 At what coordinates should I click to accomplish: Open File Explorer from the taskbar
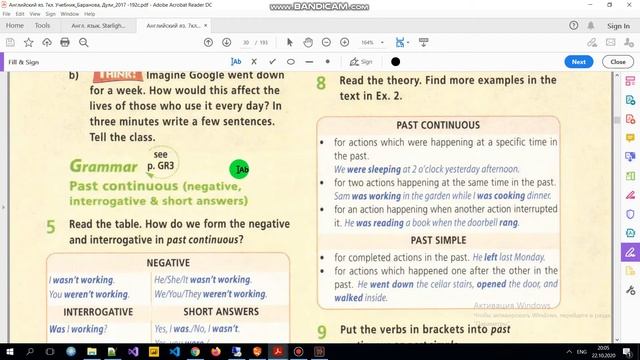[92, 351]
